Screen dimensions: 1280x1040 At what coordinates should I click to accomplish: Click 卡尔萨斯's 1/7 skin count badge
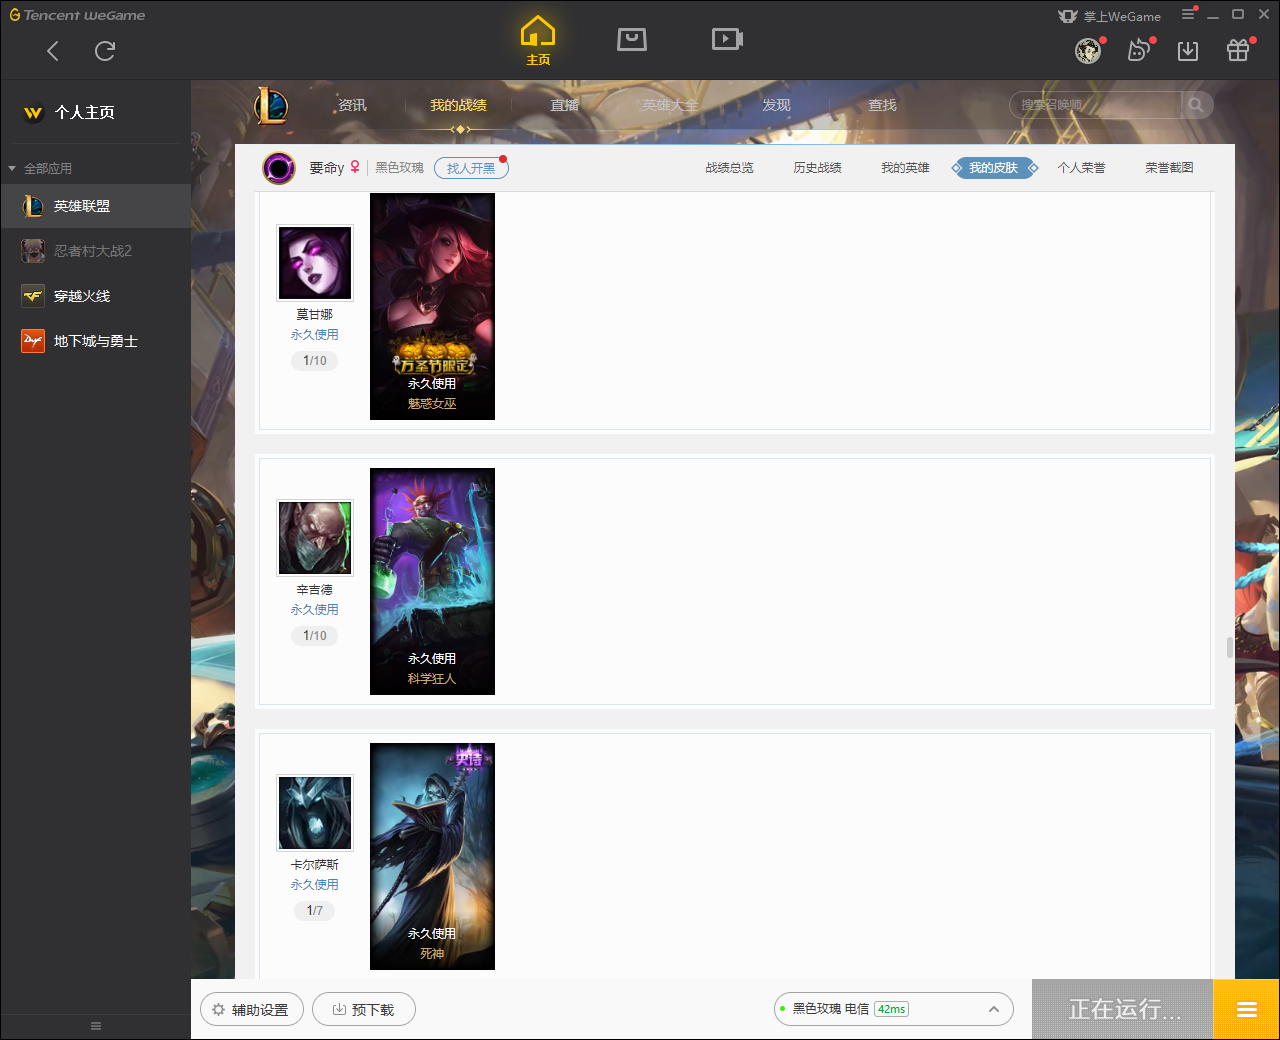pos(315,911)
